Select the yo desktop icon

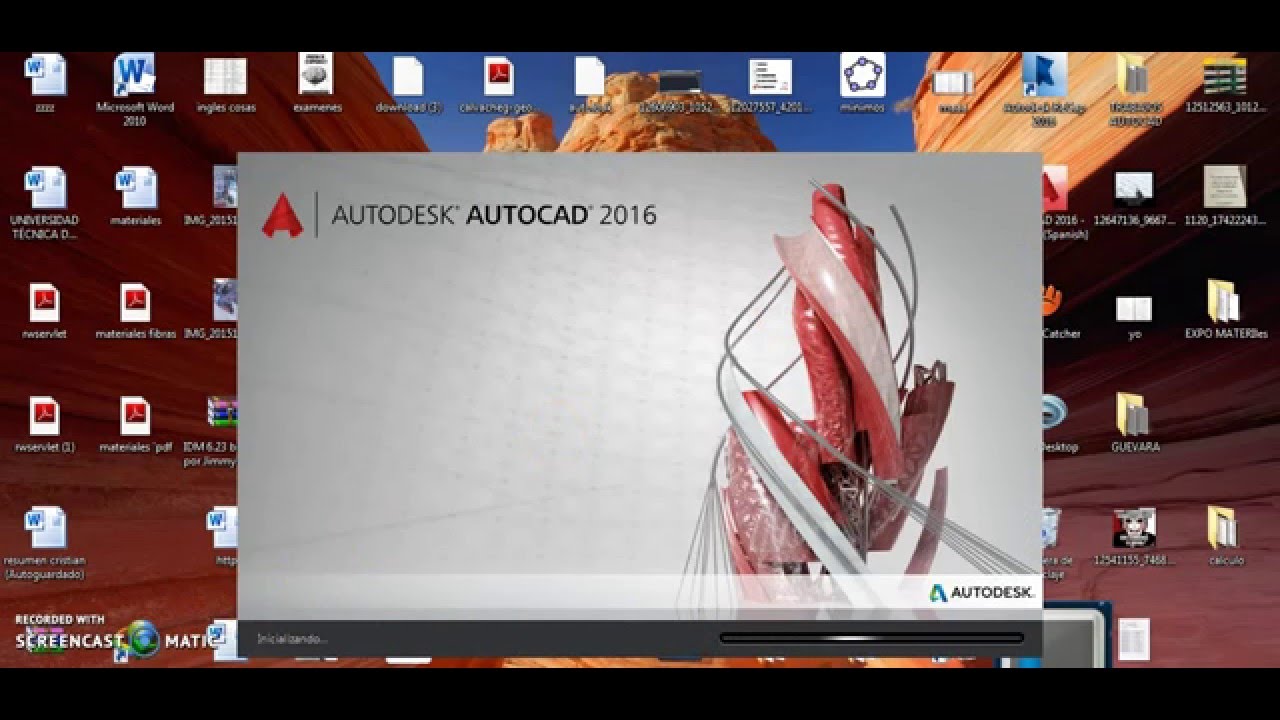tap(1134, 307)
